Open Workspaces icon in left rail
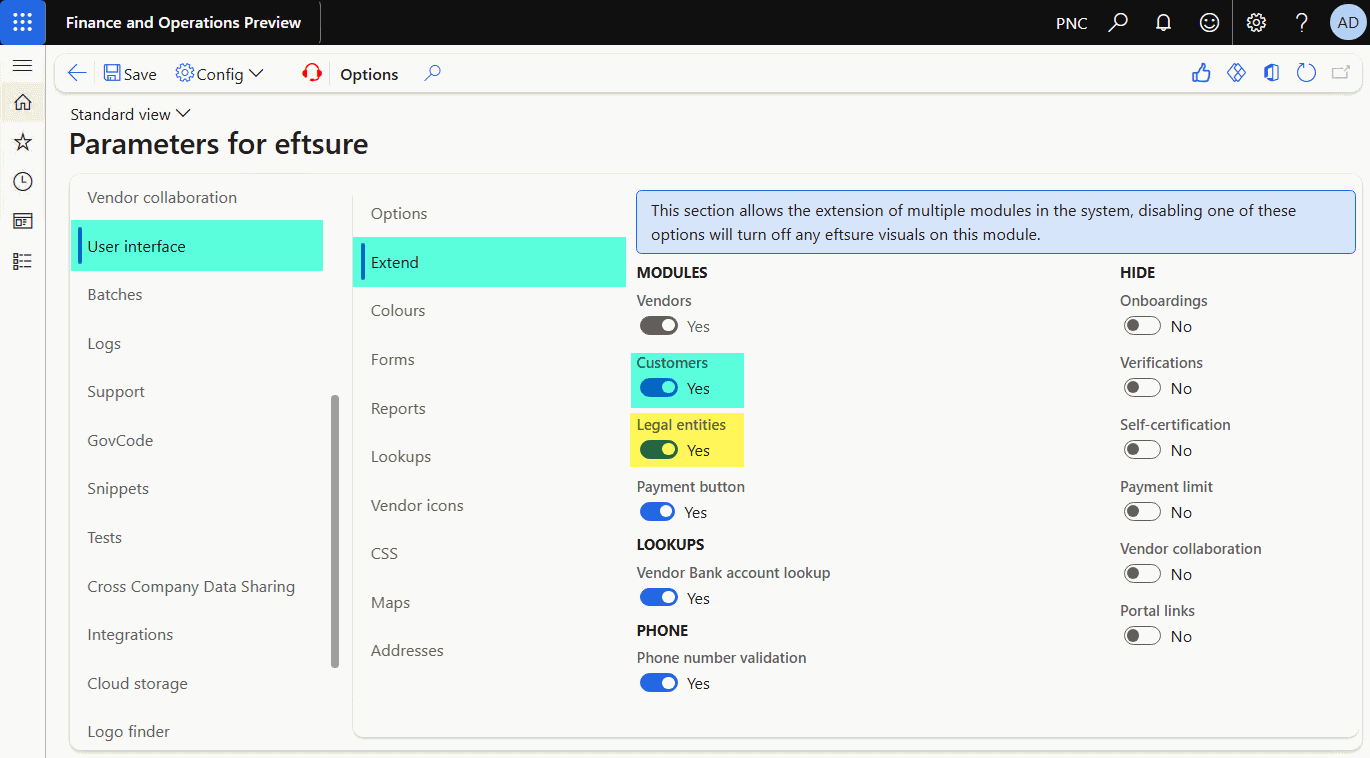 pyautogui.click(x=22, y=221)
